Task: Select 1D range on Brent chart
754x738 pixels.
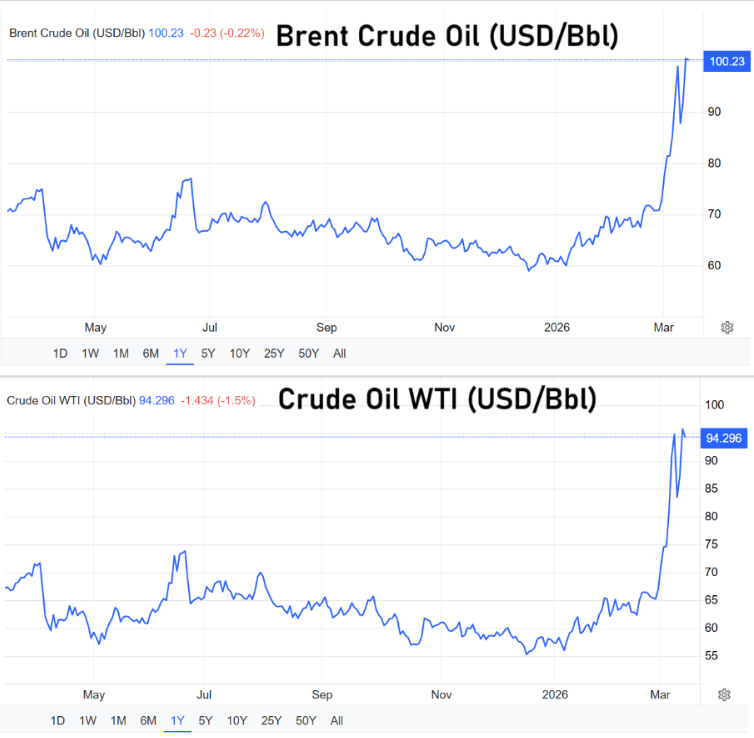Action: coord(60,353)
